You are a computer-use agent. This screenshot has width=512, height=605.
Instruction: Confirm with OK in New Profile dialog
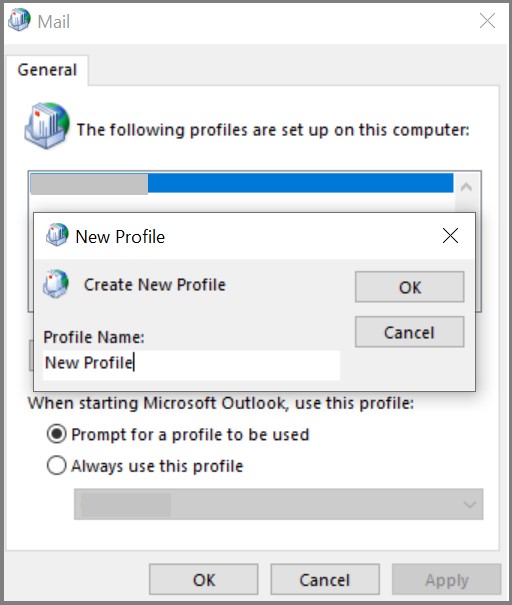409,287
